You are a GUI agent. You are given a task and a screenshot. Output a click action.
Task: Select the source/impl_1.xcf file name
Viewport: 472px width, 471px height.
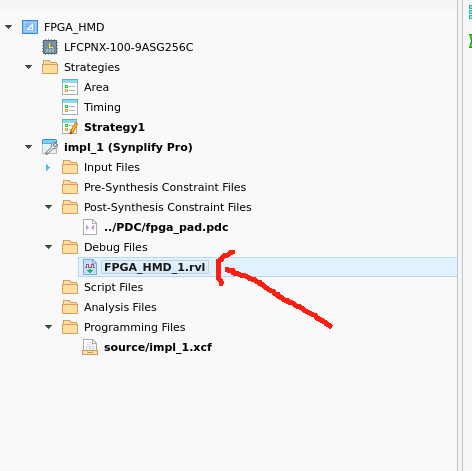pos(158,347)
